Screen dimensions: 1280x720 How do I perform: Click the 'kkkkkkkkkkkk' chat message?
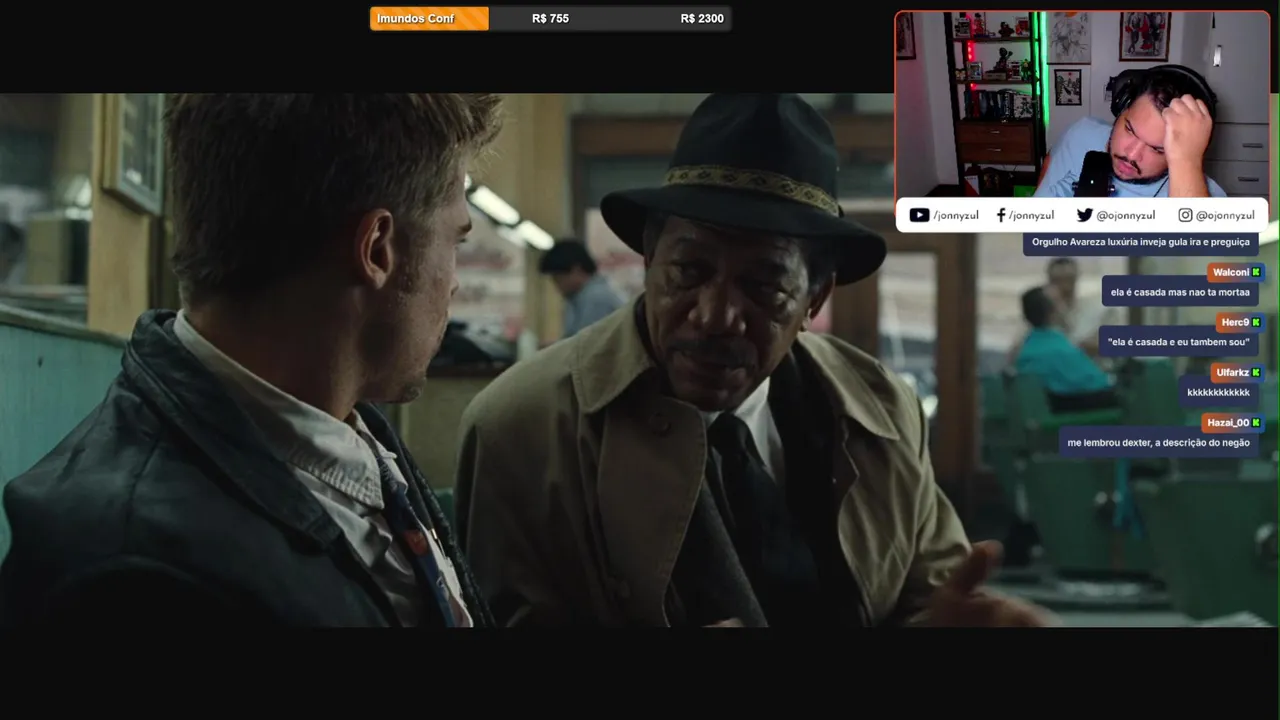click(1218, 392)
